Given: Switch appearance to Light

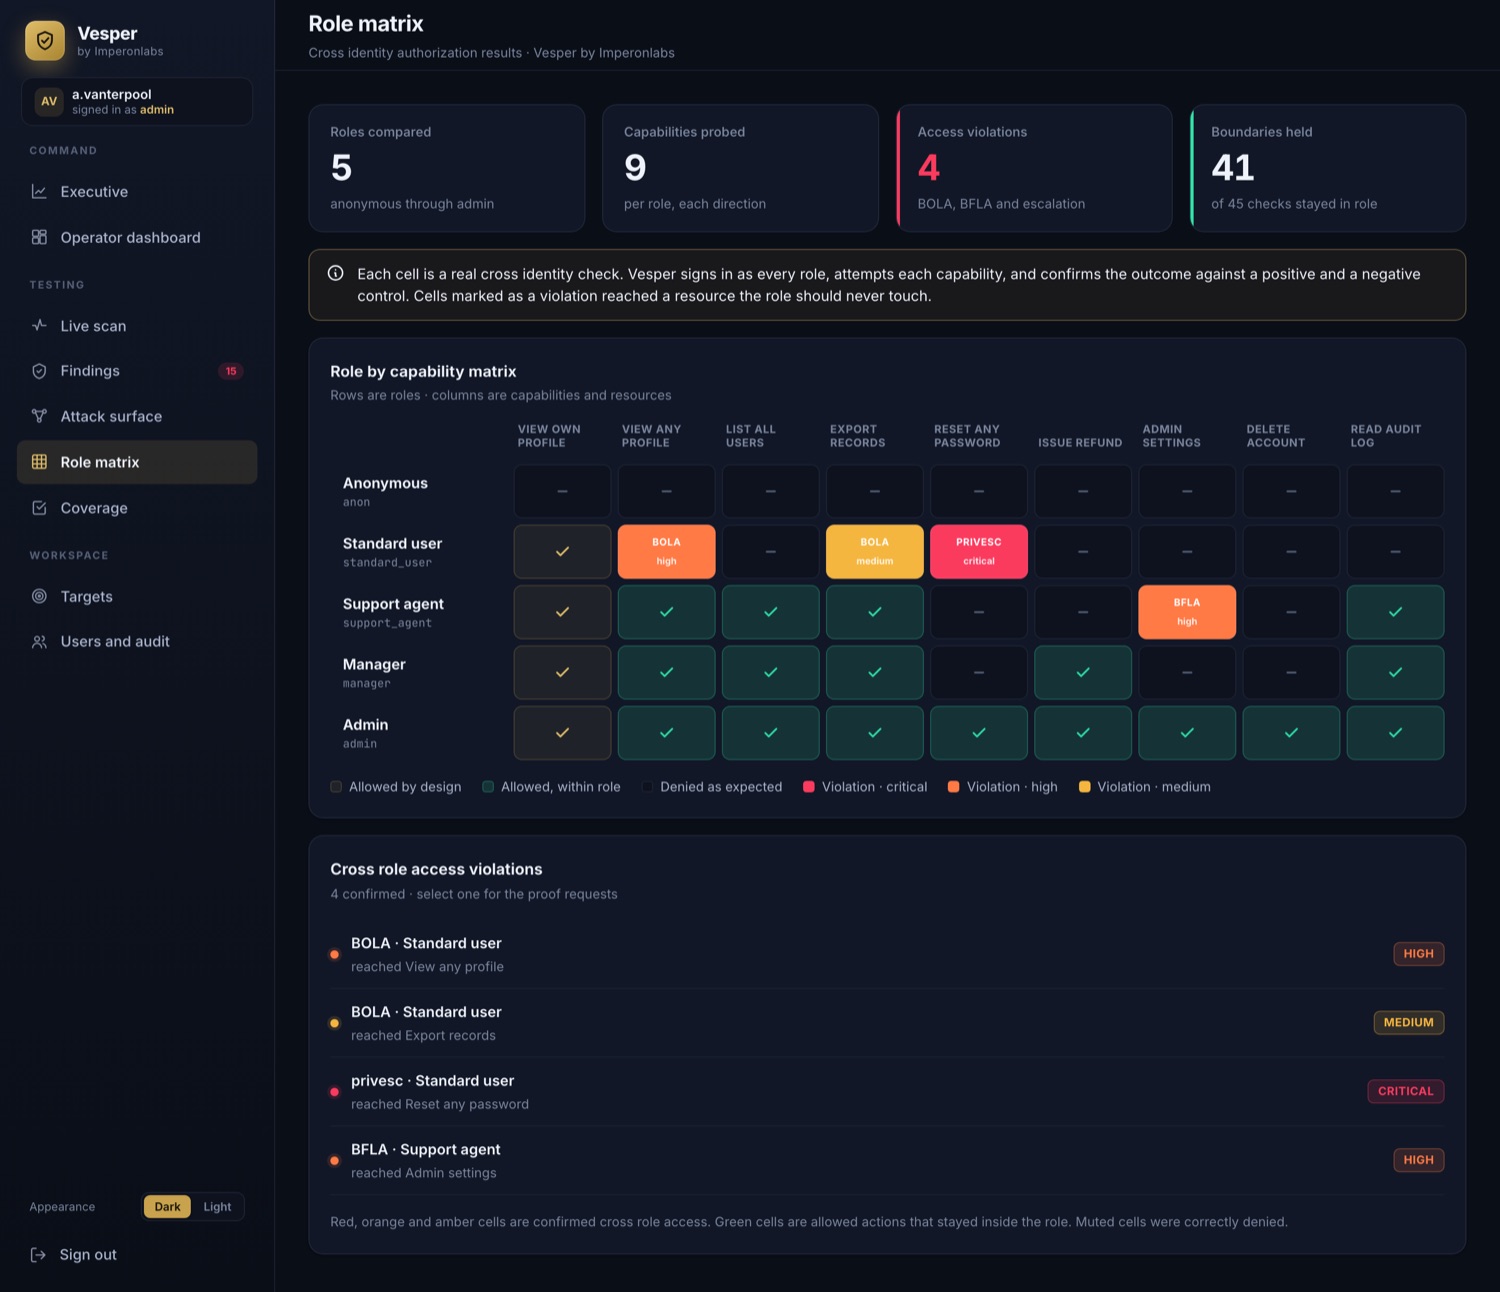Looking at the screenshot, I should click(217, 1207).
